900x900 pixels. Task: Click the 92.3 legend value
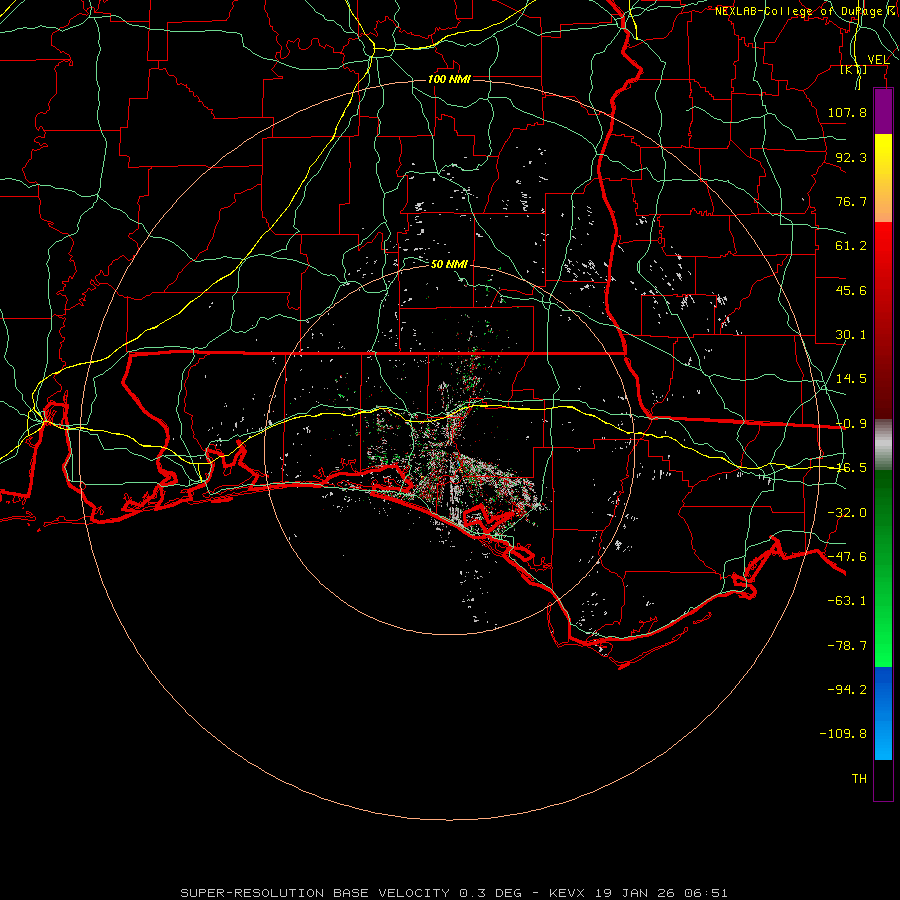851,157
